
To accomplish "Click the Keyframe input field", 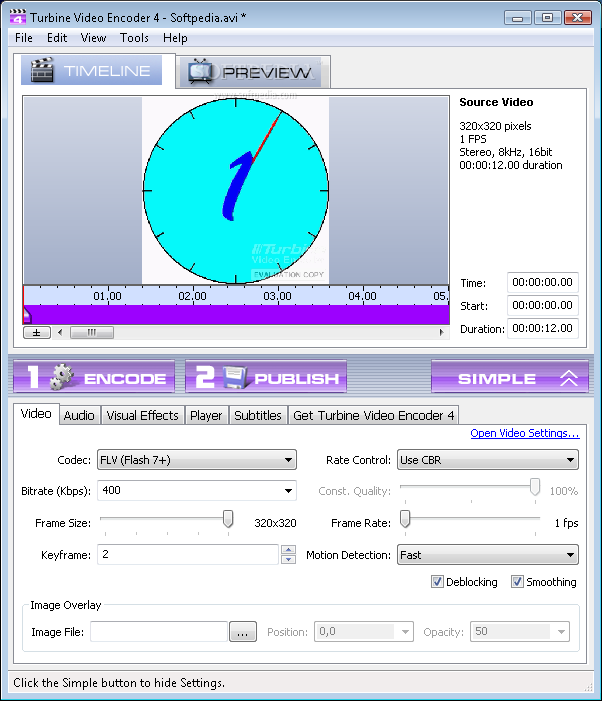I will pos(188,554).
